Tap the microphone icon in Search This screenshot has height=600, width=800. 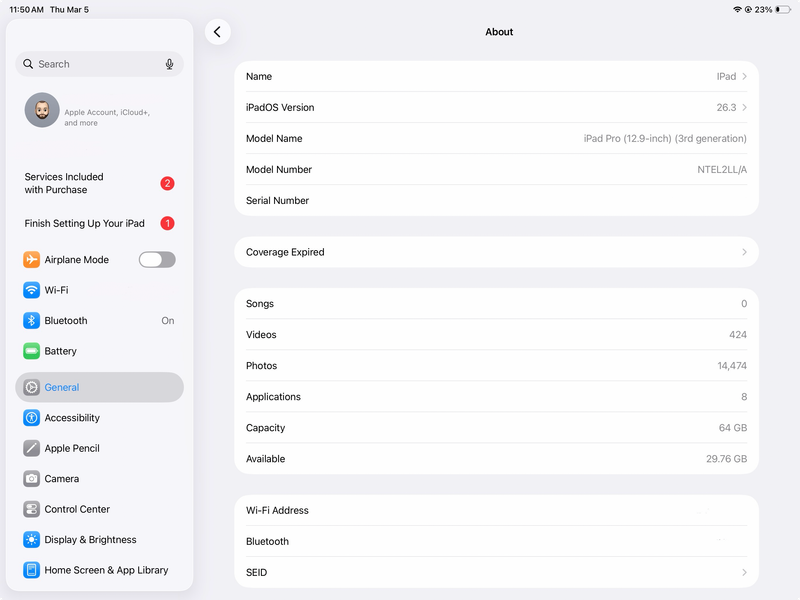pyautogui.click(x=169, y=64)
